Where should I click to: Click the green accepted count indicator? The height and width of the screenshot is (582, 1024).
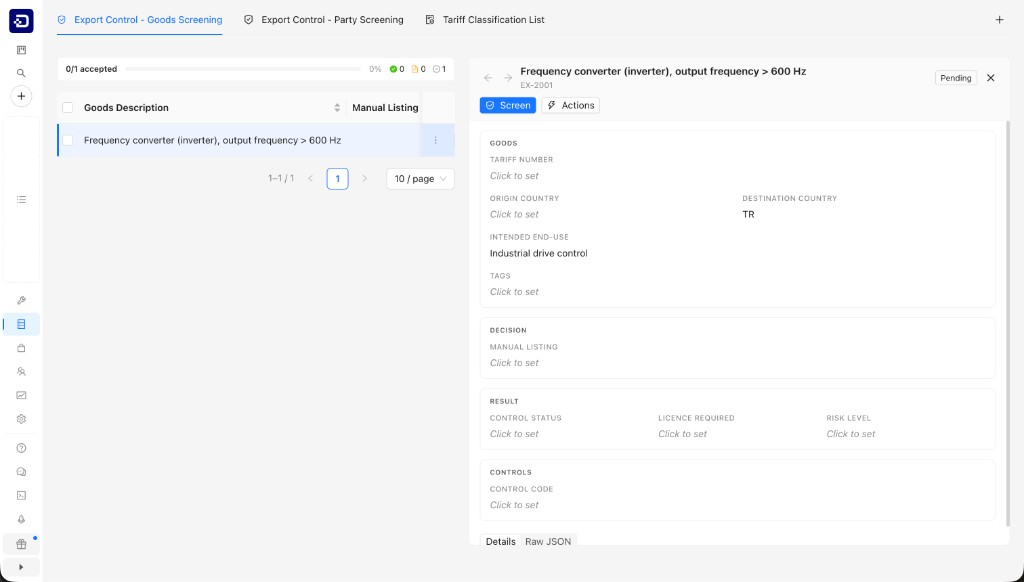tap(397, 69)
